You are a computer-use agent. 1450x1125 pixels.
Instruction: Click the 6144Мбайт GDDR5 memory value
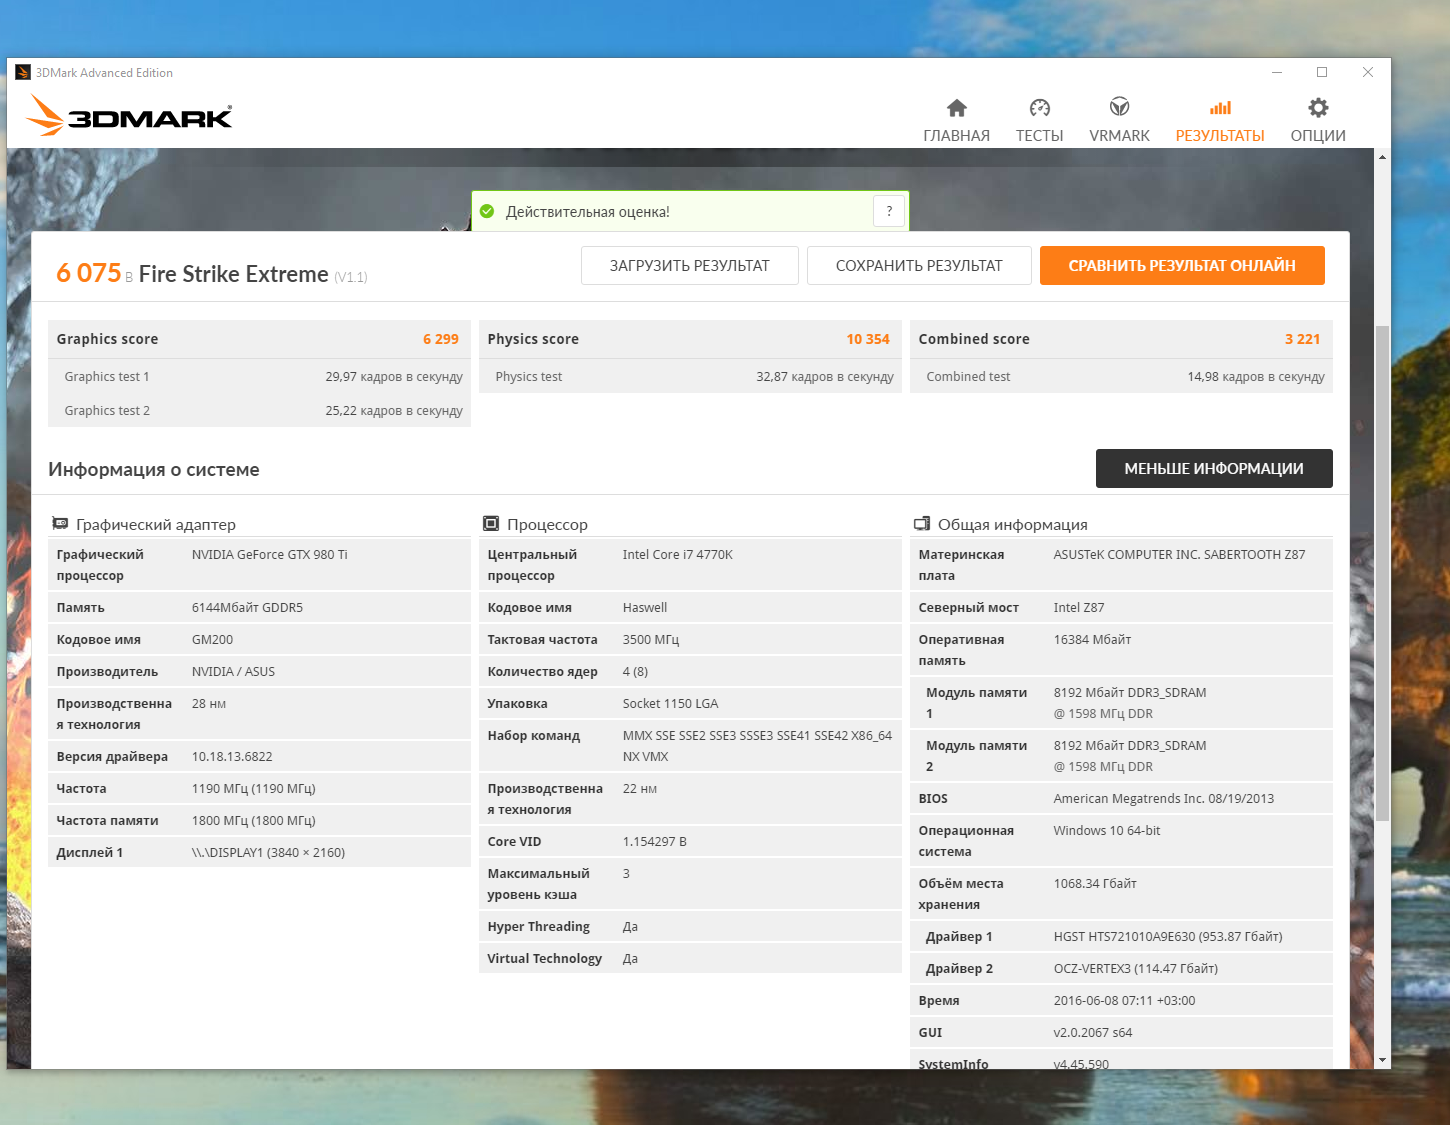click(247, 607)
